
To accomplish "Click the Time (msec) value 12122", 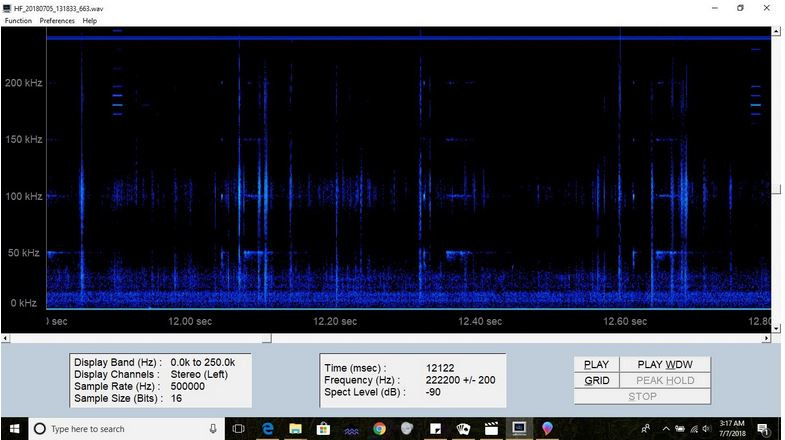I will (440, 368).
